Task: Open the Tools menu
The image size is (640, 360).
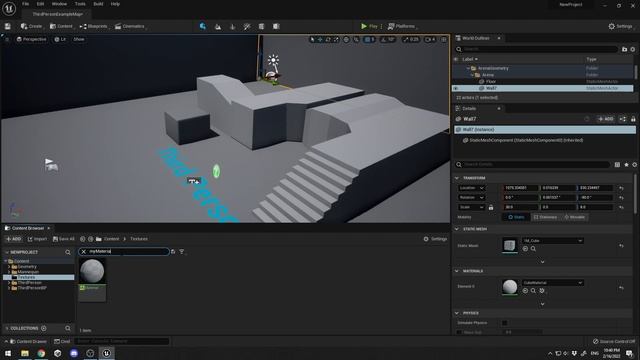Action: tap(80, 4)
